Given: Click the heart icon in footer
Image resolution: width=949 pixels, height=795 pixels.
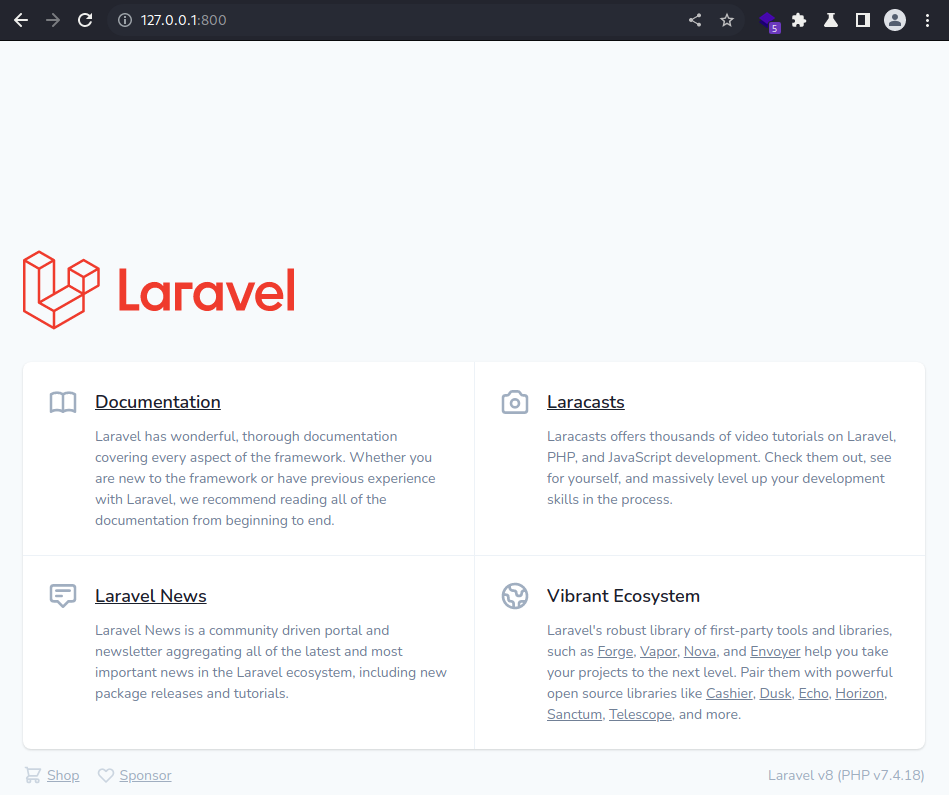Looking at the screenshot, I should [x=106, y=775].
